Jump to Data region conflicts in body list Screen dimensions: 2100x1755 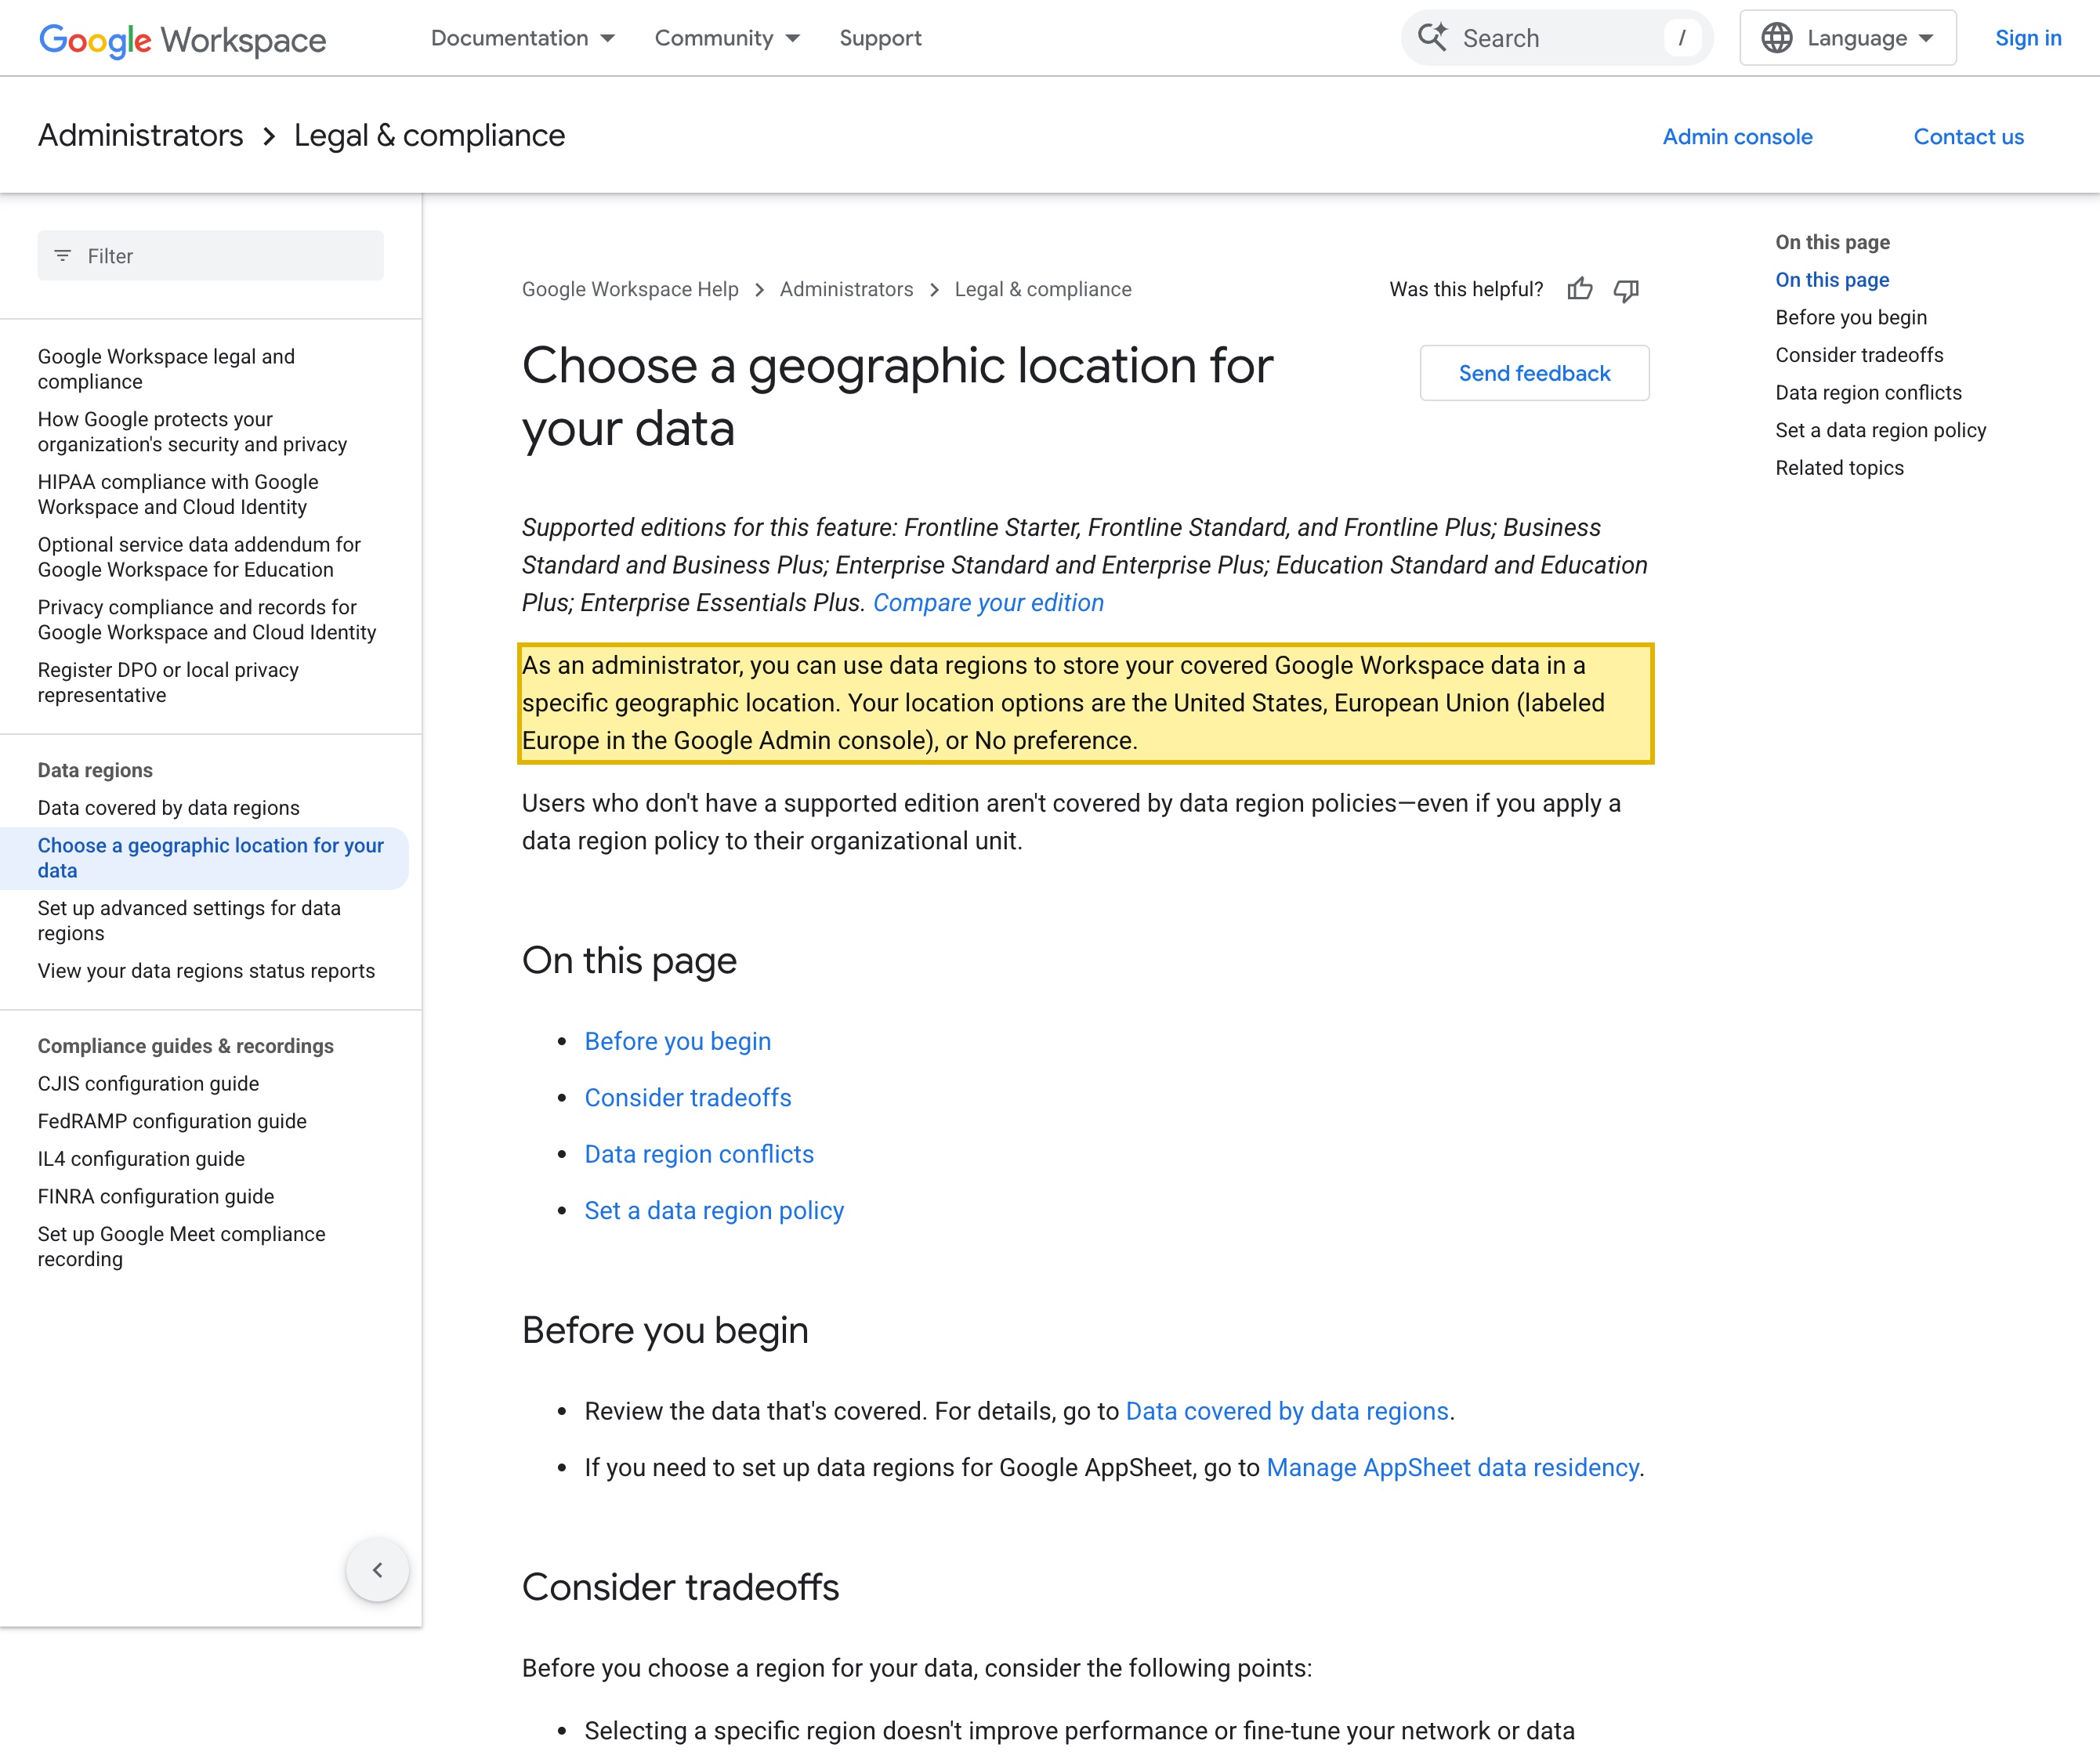click(x=699, y=1154)
